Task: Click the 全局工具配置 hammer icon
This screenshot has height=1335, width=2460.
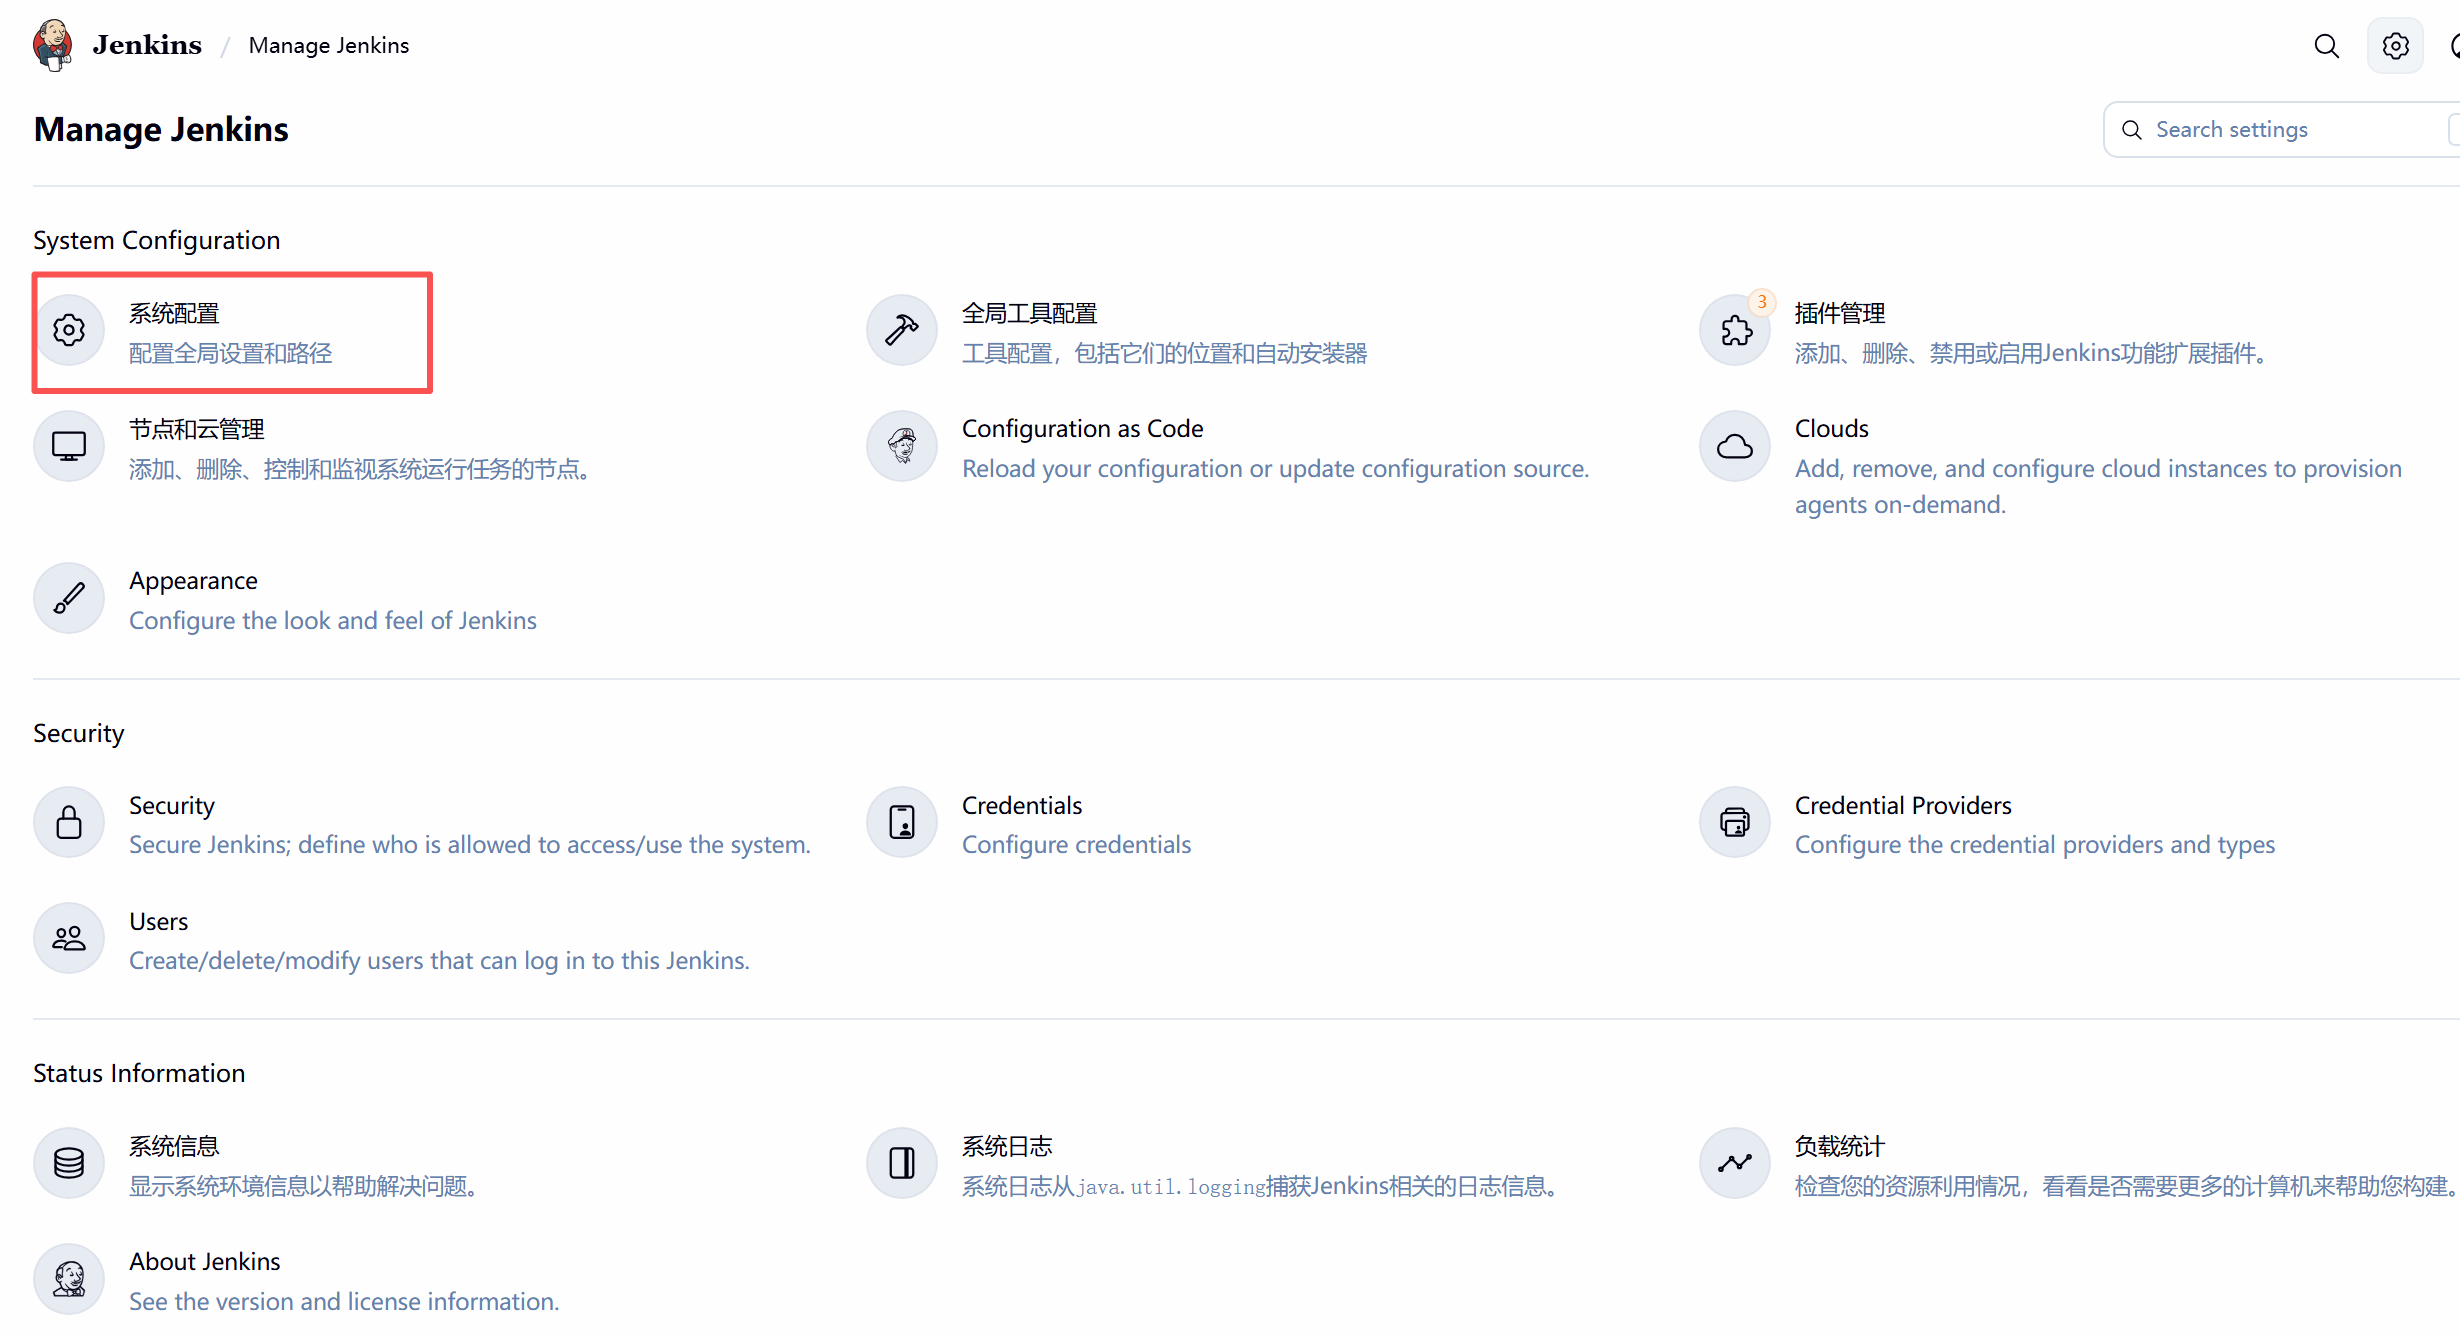Action: (902, 330)
